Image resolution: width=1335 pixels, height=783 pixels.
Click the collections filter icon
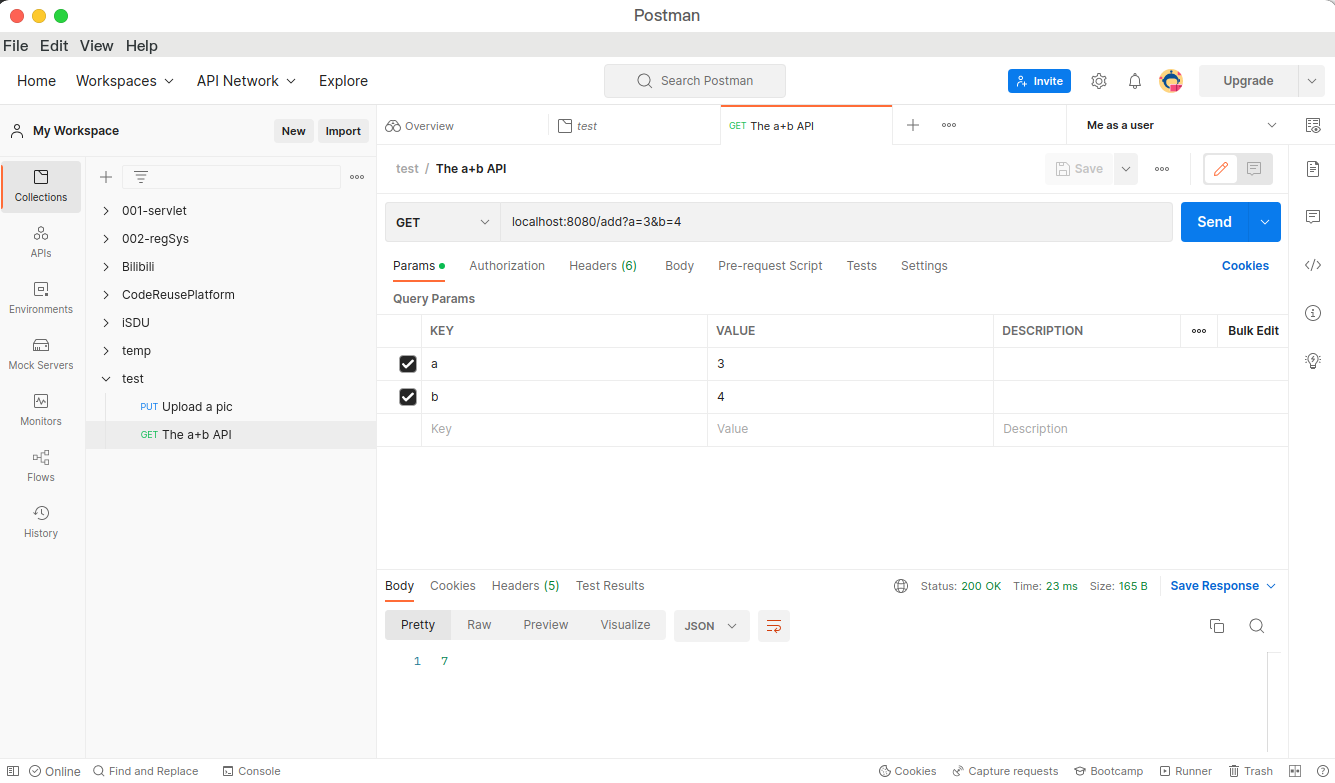coord(141,177)
